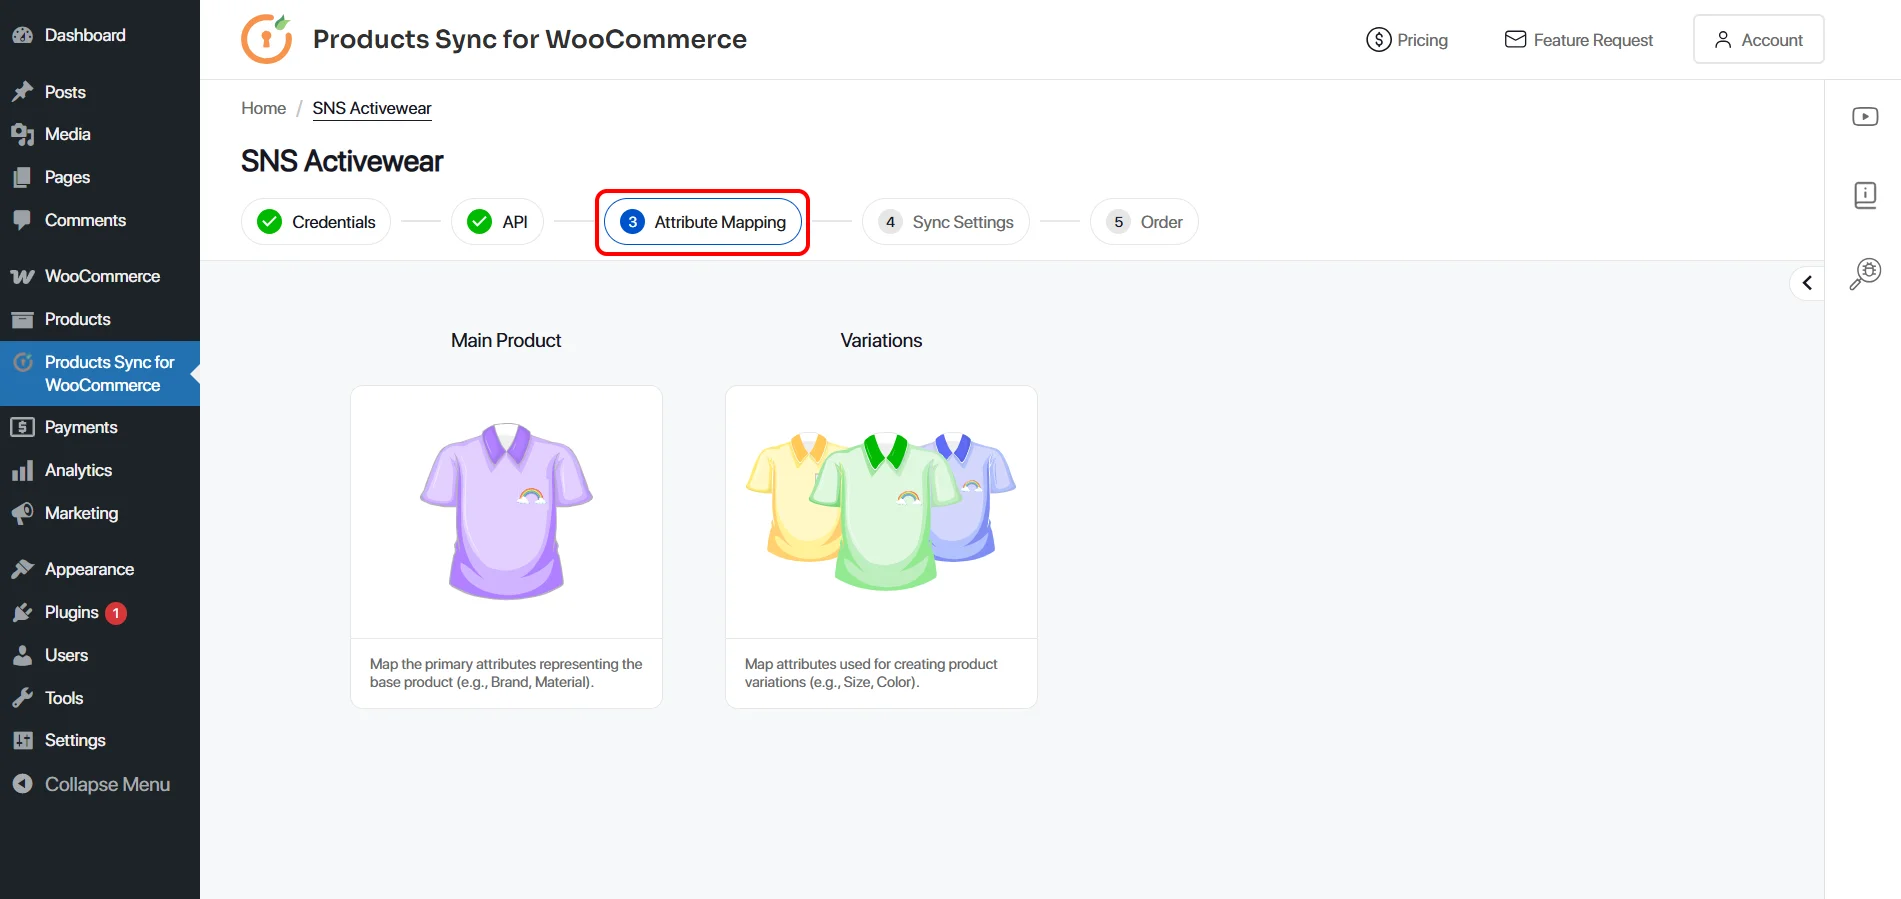This screenshot has width=1901, height=899.
Task: Click the Media icon in sidebar
Action: (x=22, y=134)
